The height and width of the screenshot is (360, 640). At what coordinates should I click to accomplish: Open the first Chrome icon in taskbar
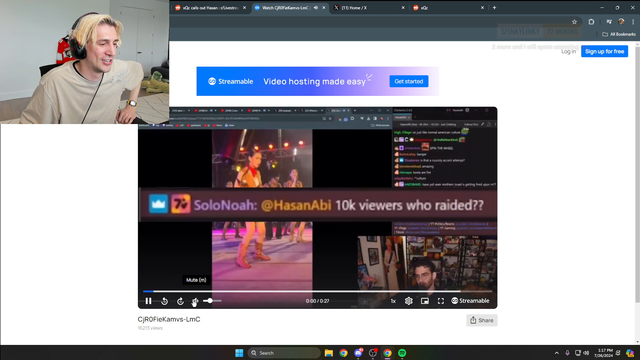pyautogui.click(x=343, y=353)
